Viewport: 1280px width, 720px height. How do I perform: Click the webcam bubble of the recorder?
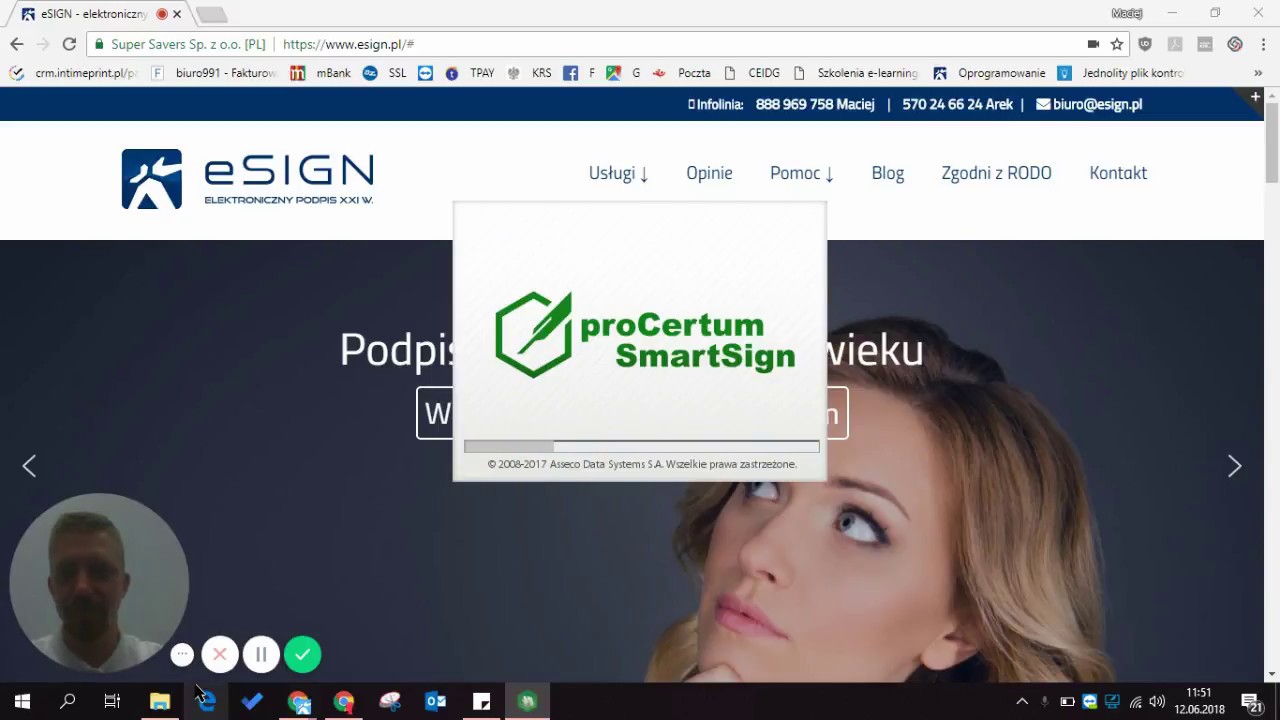(99, 582)
